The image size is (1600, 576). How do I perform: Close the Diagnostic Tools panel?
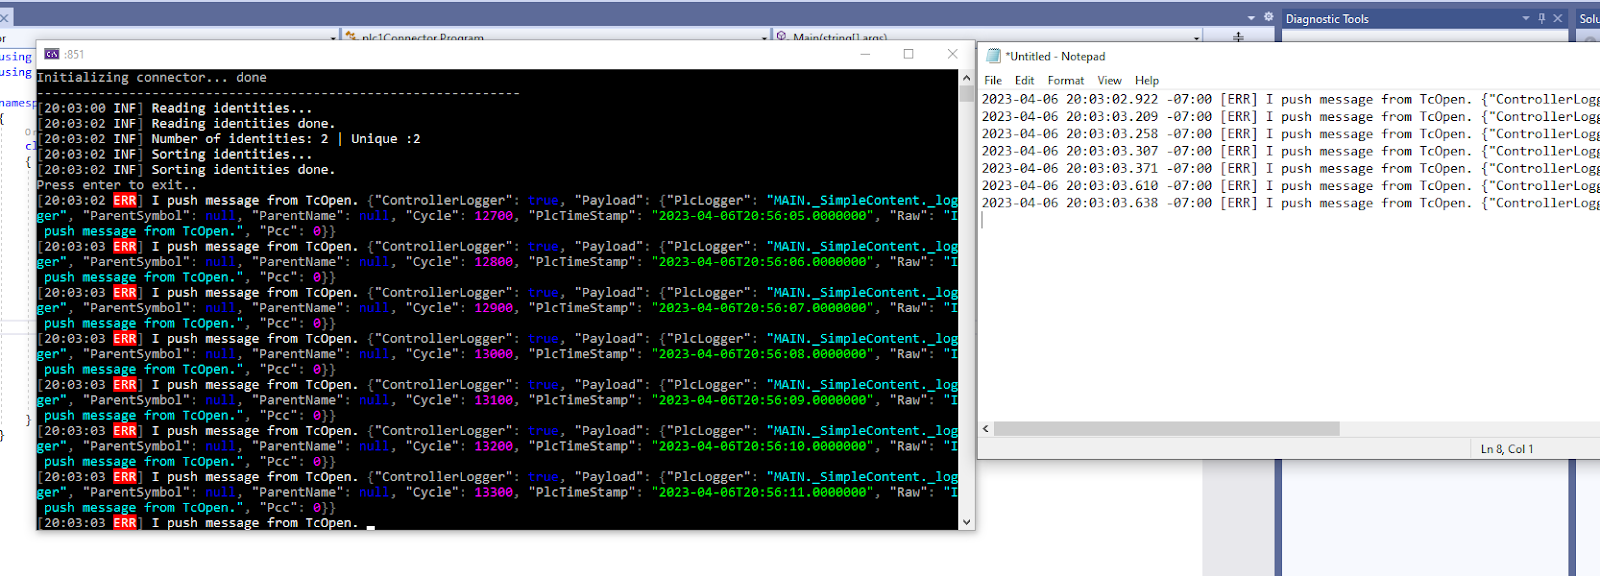coord(1557,18)
